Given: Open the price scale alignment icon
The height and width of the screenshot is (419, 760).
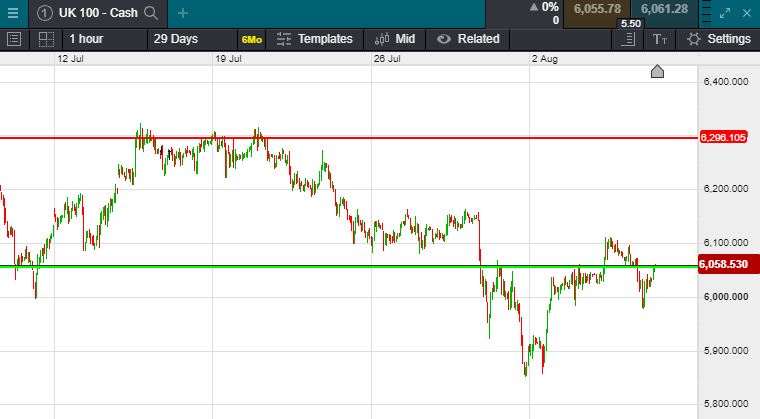Looking at the screenshot, I should pos(628,39).
